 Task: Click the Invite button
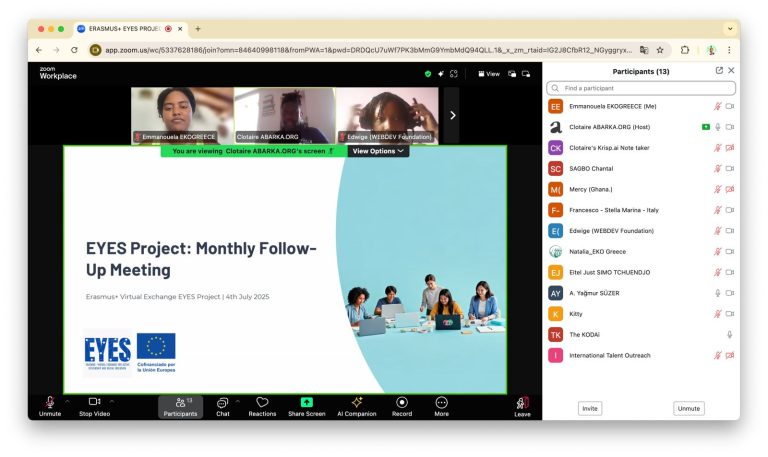pos(590,409)
